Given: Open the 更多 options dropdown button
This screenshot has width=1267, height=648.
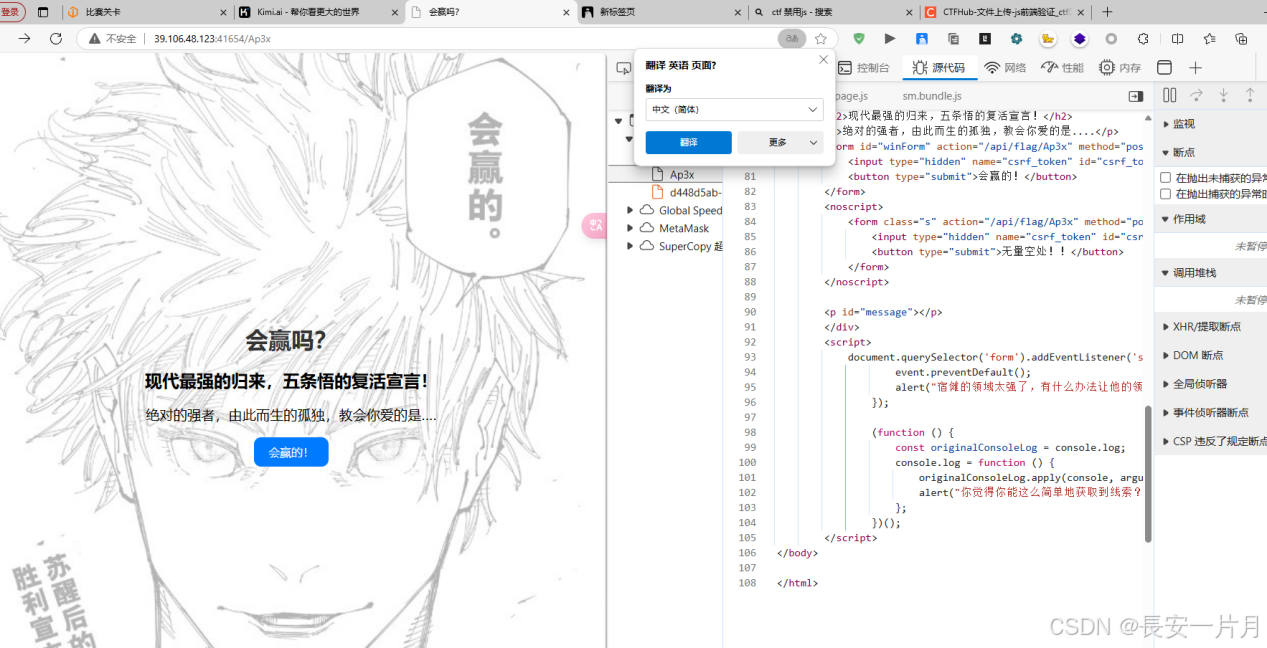Looking at the screenshot, I should 780,142.
